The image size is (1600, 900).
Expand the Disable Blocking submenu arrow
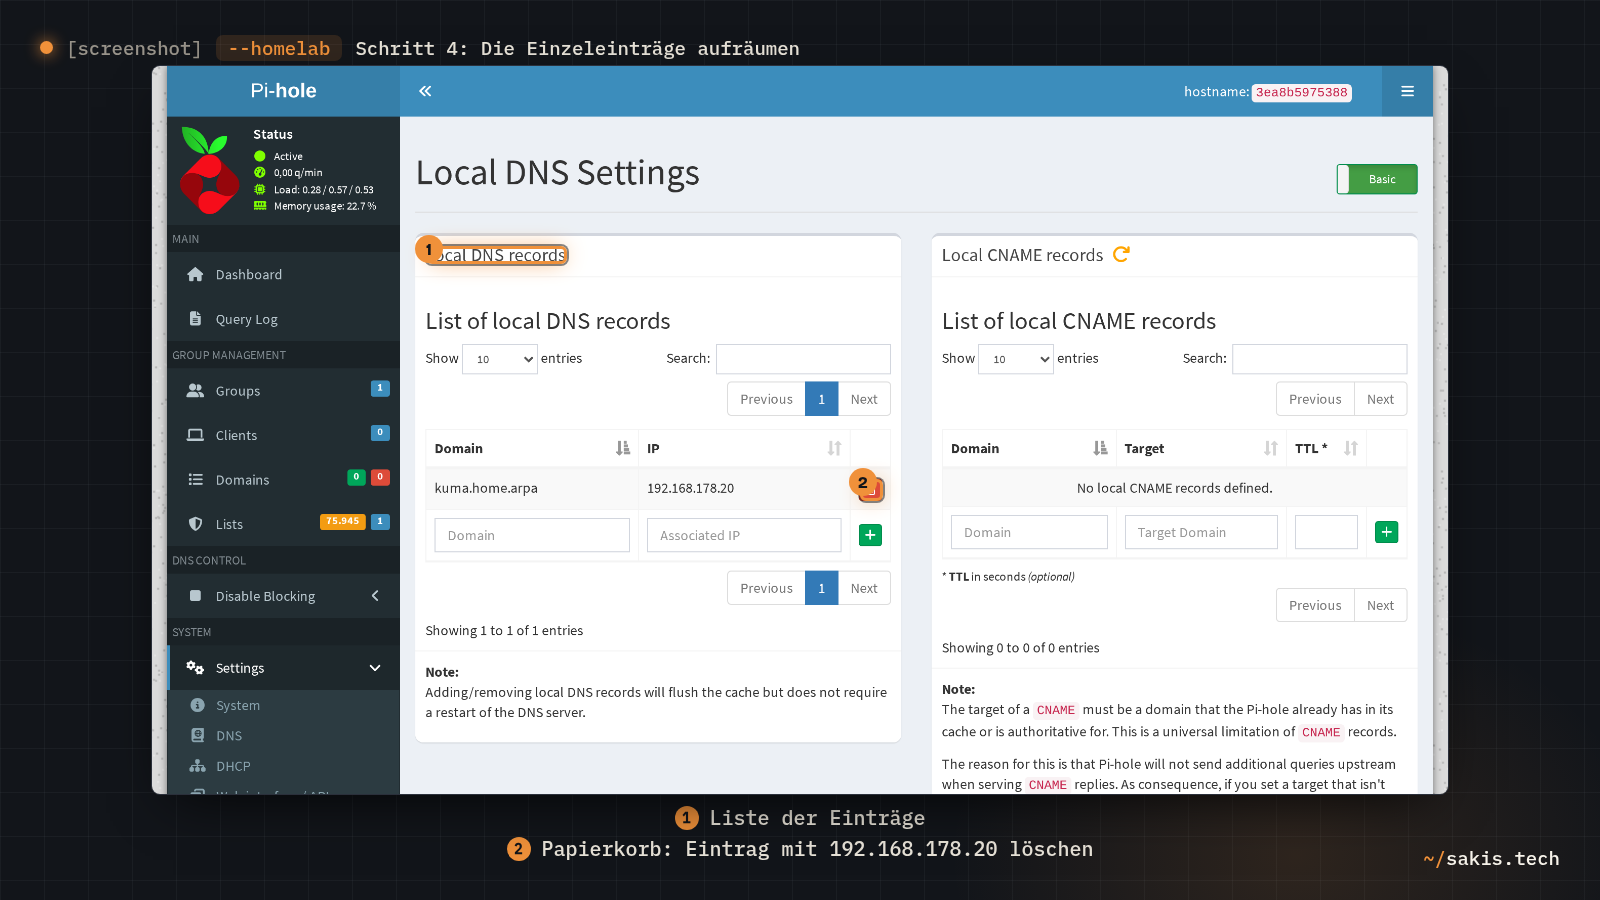pos(375,596)
